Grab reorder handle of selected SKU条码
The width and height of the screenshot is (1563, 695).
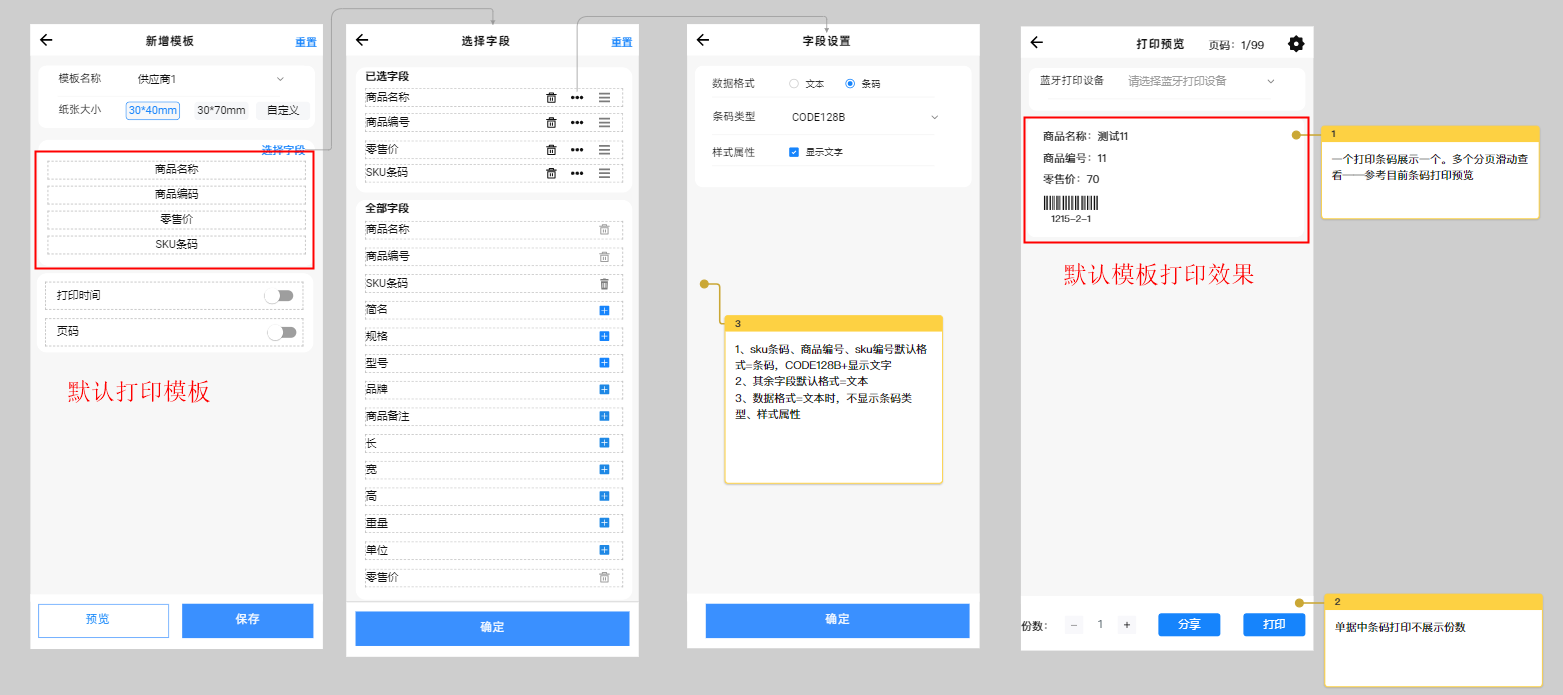604,173
